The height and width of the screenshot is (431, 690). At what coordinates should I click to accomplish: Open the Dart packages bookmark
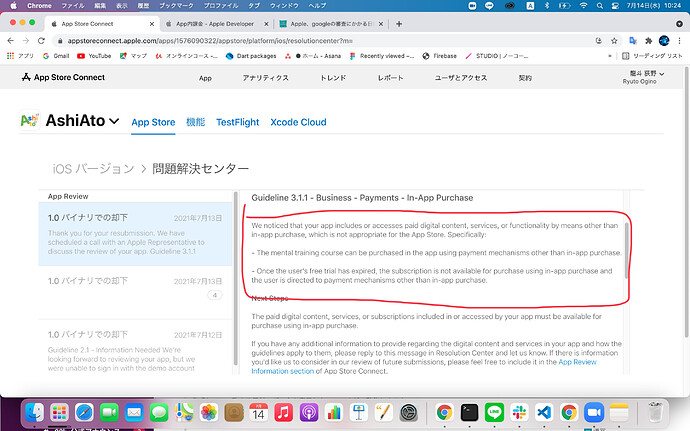pos(251,56)
